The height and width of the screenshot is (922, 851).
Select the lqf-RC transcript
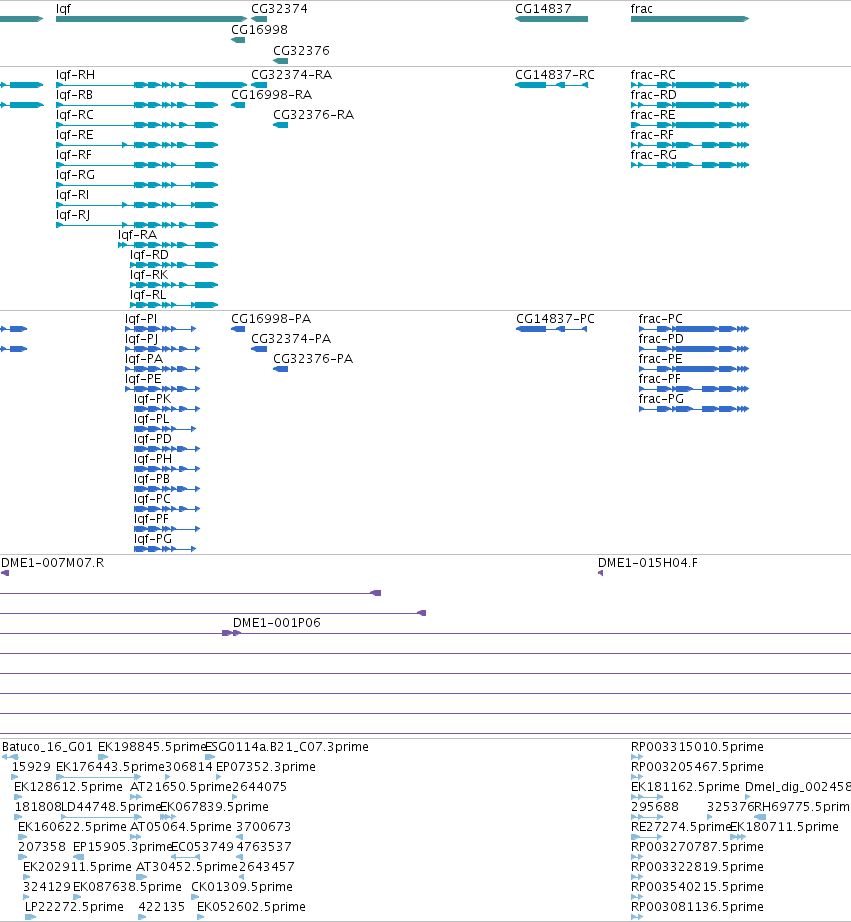pyautogui.click(x=137, y=125)
